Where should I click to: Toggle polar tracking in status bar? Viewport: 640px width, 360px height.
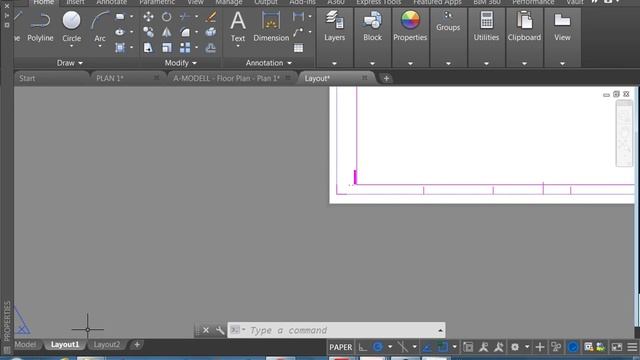378,347
